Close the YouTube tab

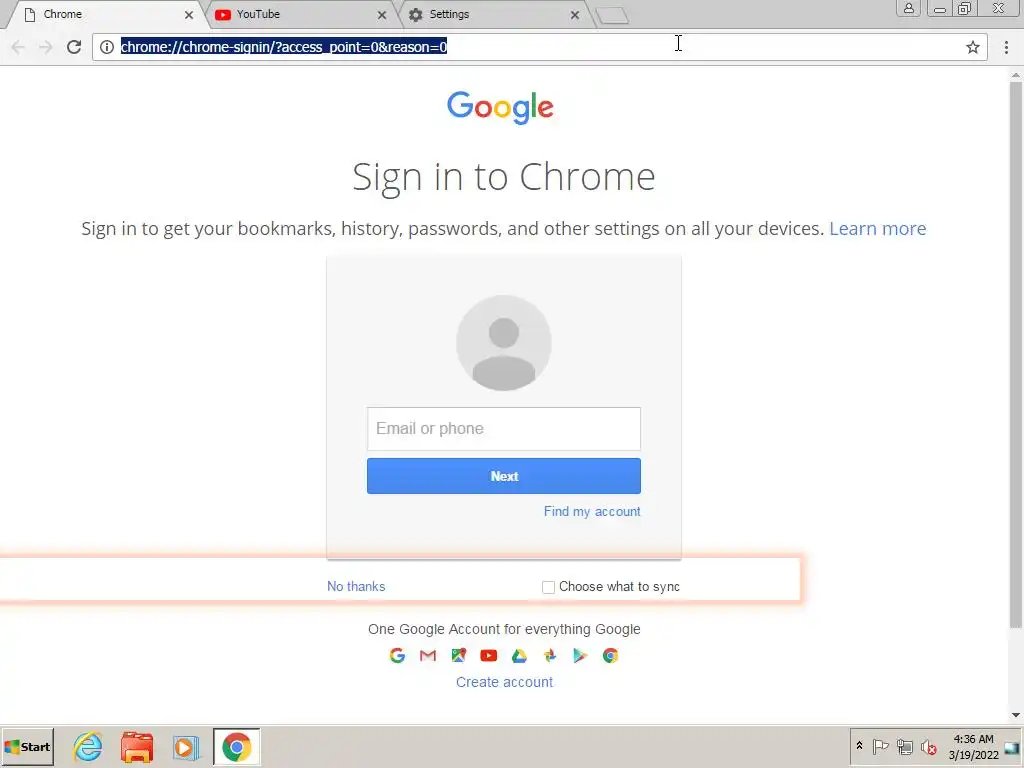click(x=382, y=14)
